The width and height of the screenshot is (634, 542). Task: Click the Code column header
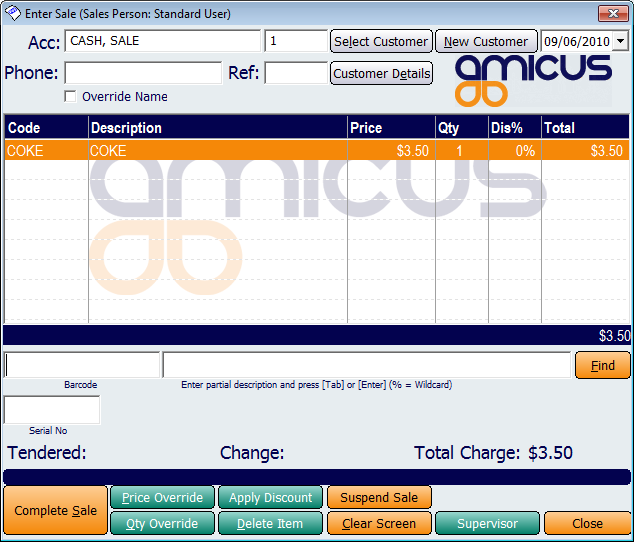tap(46, 128)
